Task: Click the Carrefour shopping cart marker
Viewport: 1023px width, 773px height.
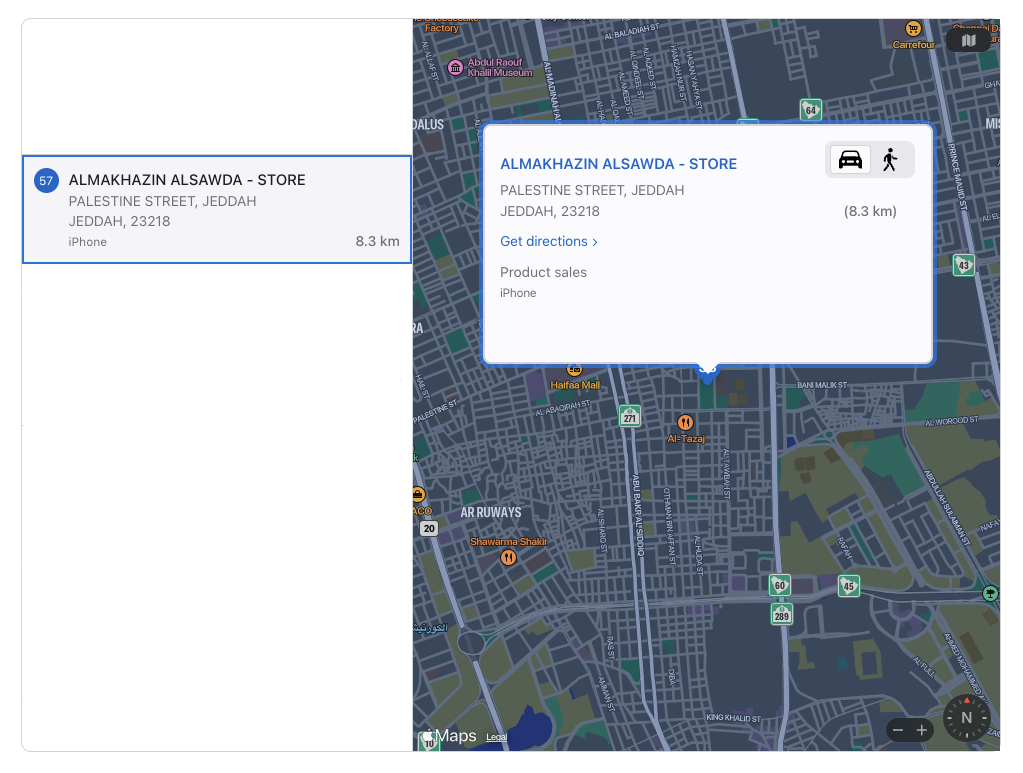Action: pyautogui.click(x=912, y=29)
